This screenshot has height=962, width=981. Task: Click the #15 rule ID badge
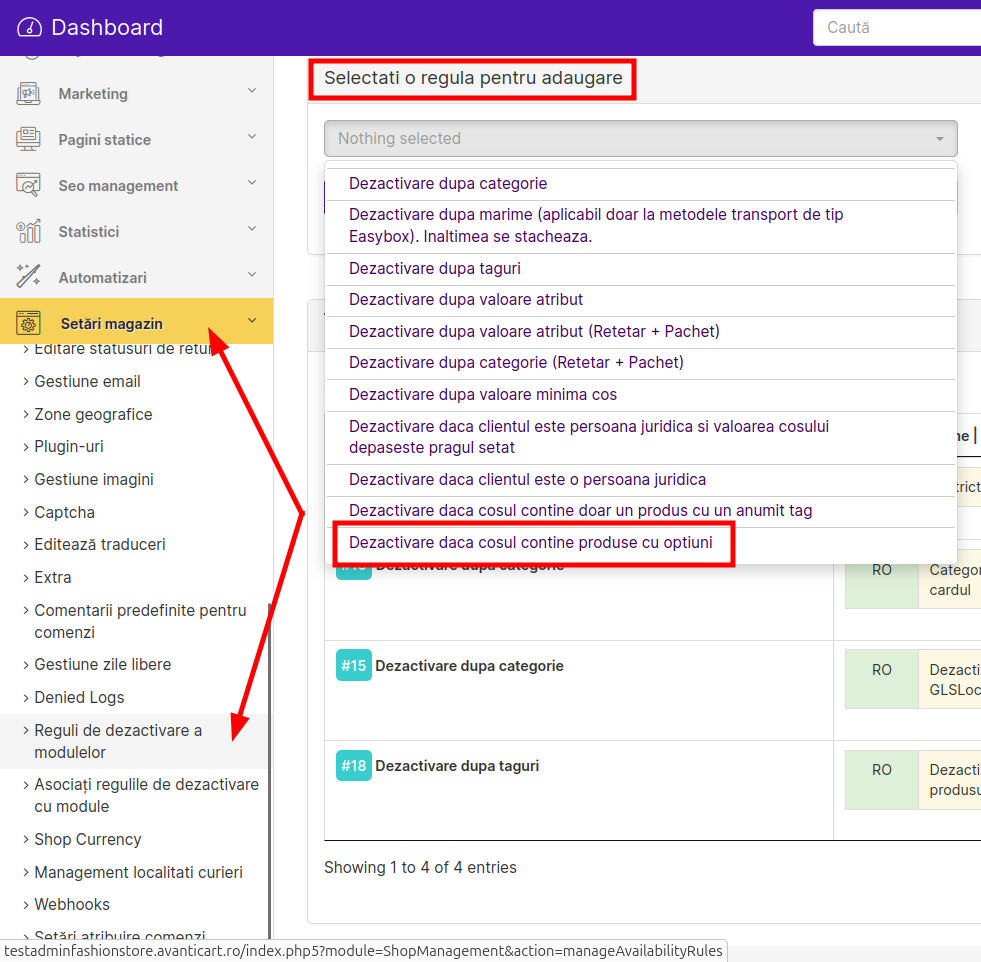pyautogui.click(x=353, y=666)
